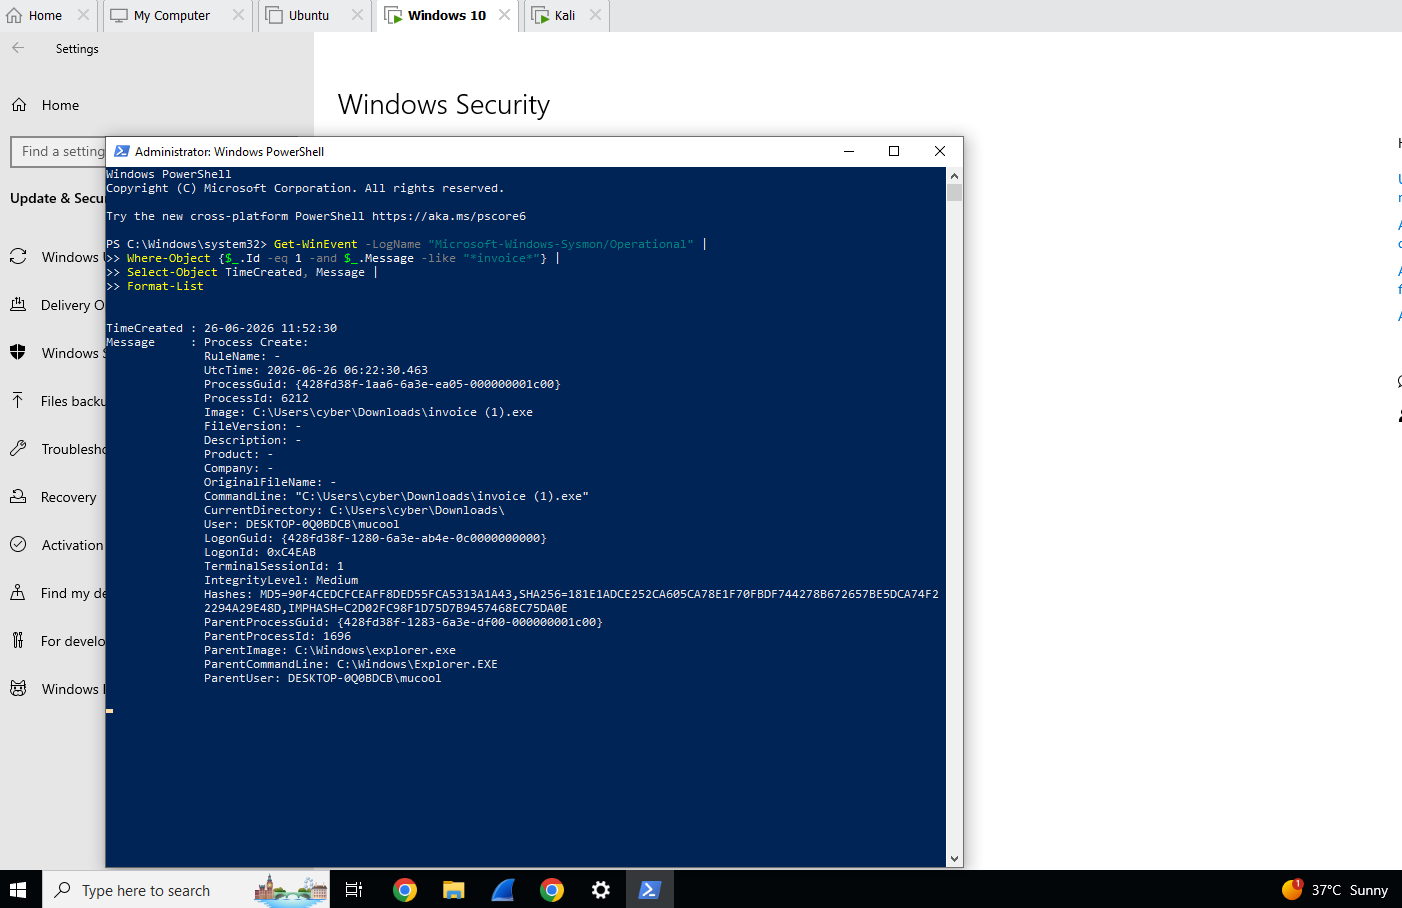This screenshot has height=908, width=1402.
Task: Open Wireshark shark-fin icon on taskbar
Action: 503,890
